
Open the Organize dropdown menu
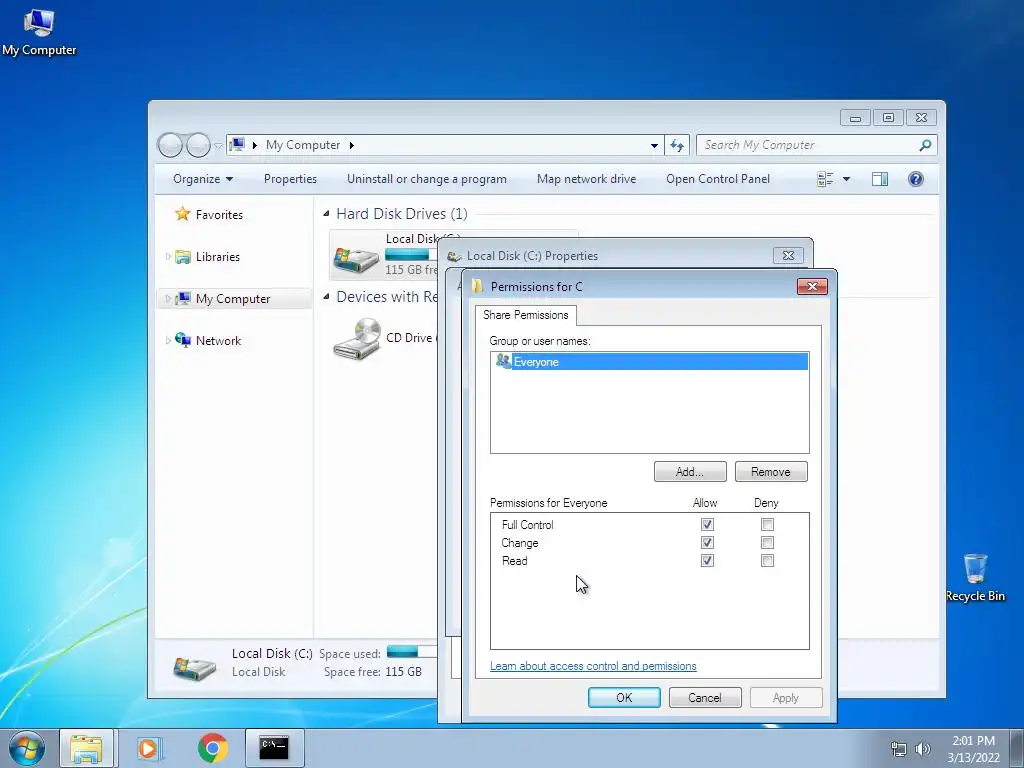tap(202, 179)
